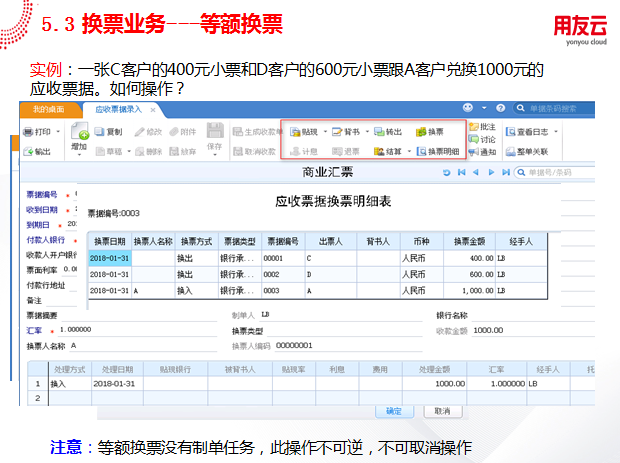Click the 换票 (Exchange bill) icon
The image size is (620, 463).
point(429,131)
